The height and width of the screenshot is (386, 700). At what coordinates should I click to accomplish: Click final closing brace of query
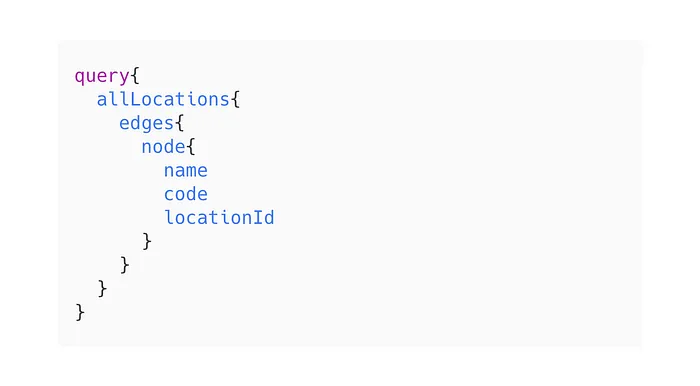tap(80, 312)
